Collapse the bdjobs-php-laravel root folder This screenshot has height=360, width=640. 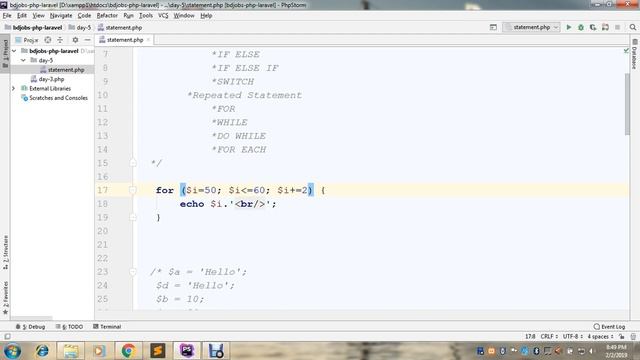point(14,51)
